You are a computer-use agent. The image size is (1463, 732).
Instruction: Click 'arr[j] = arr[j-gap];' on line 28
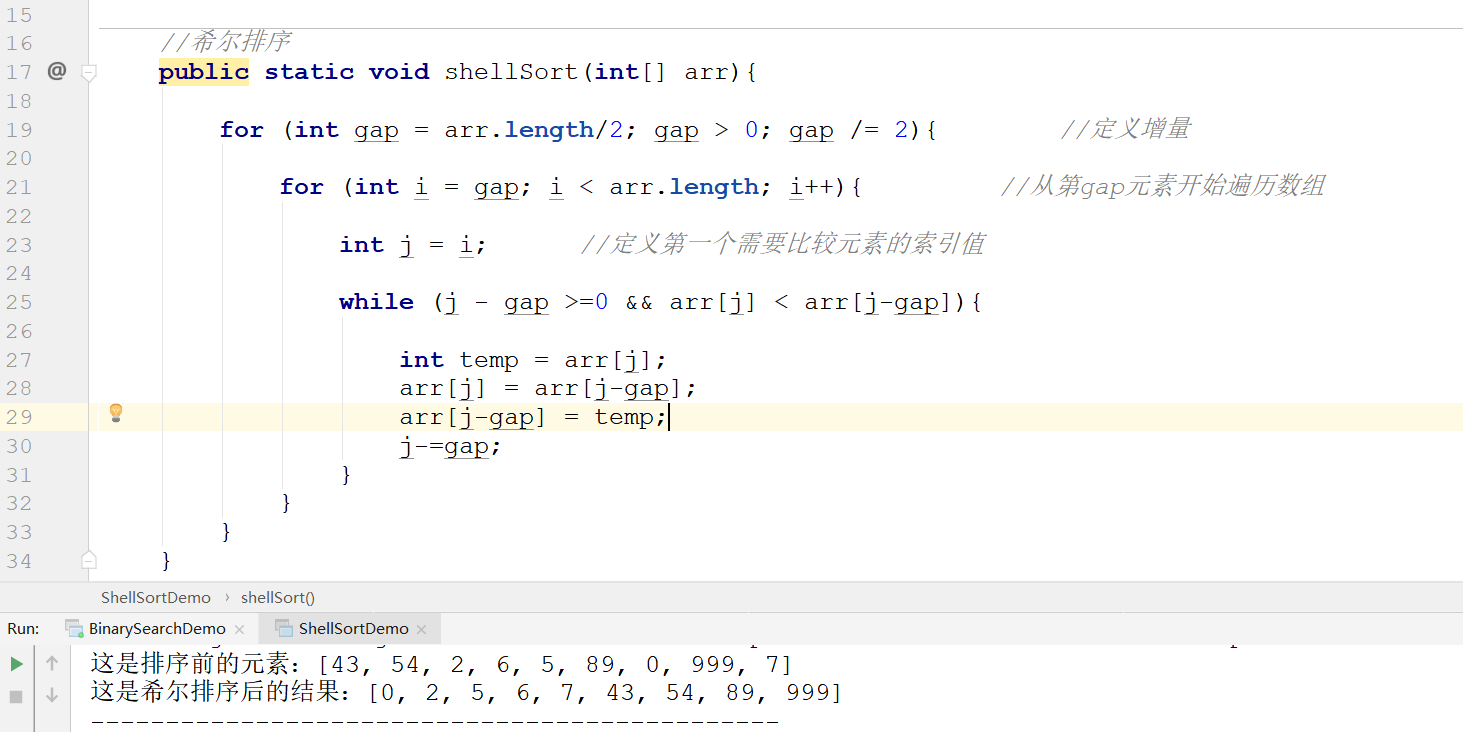tap(548, 388)
